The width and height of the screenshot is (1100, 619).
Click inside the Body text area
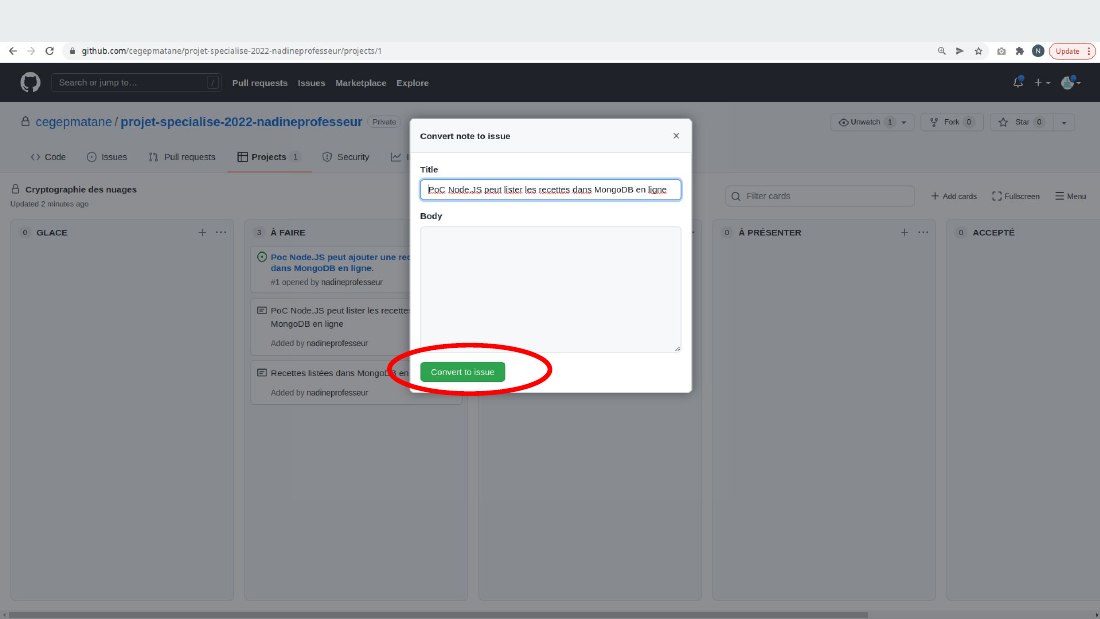pos(551,289)
